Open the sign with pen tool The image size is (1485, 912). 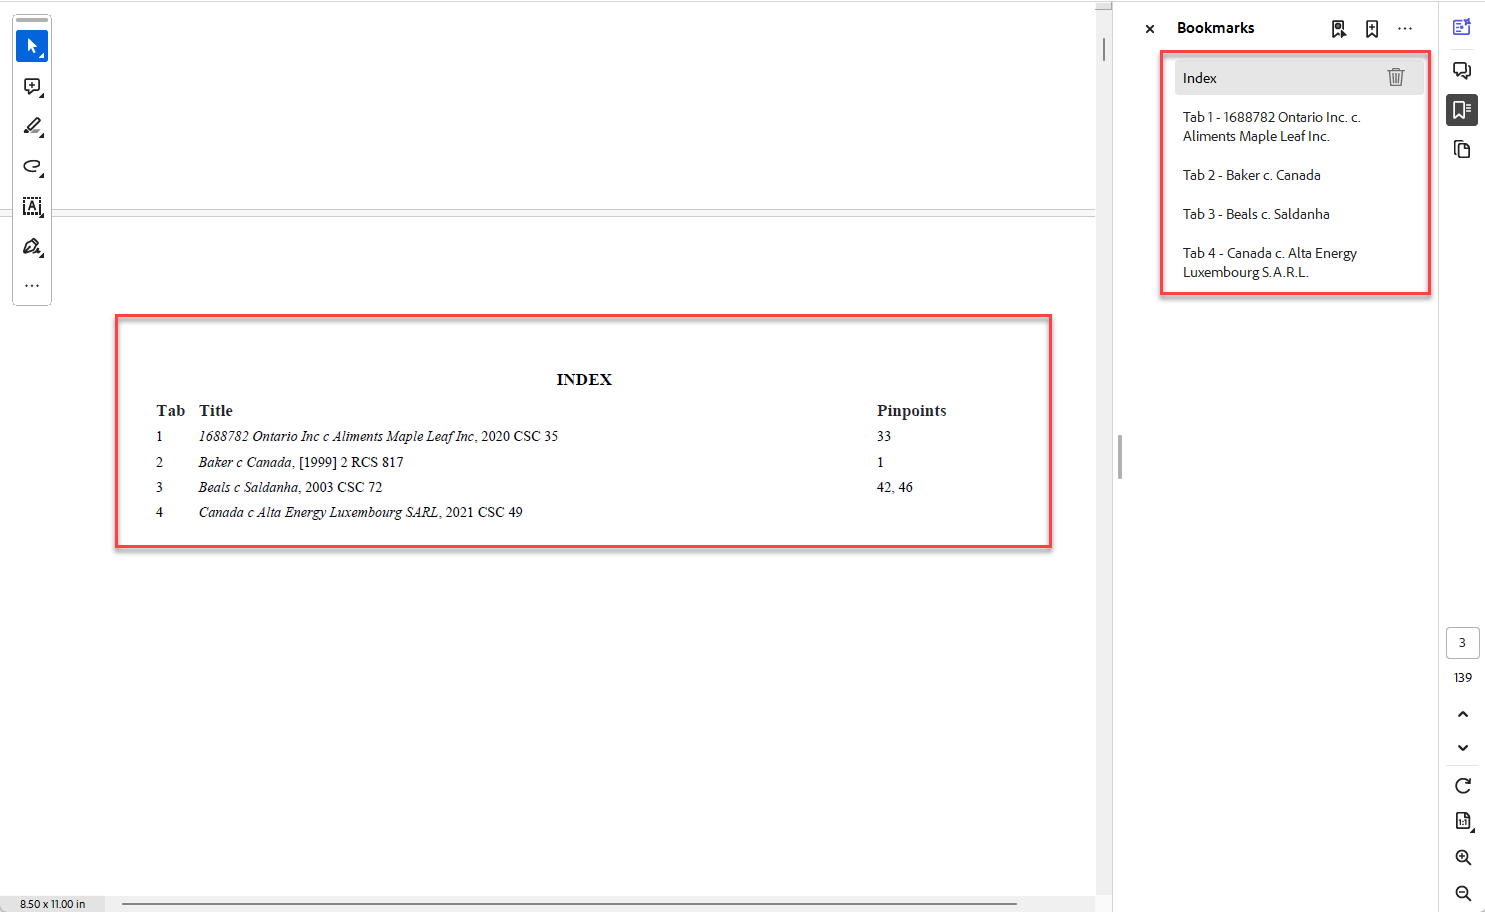coord(32,247)
